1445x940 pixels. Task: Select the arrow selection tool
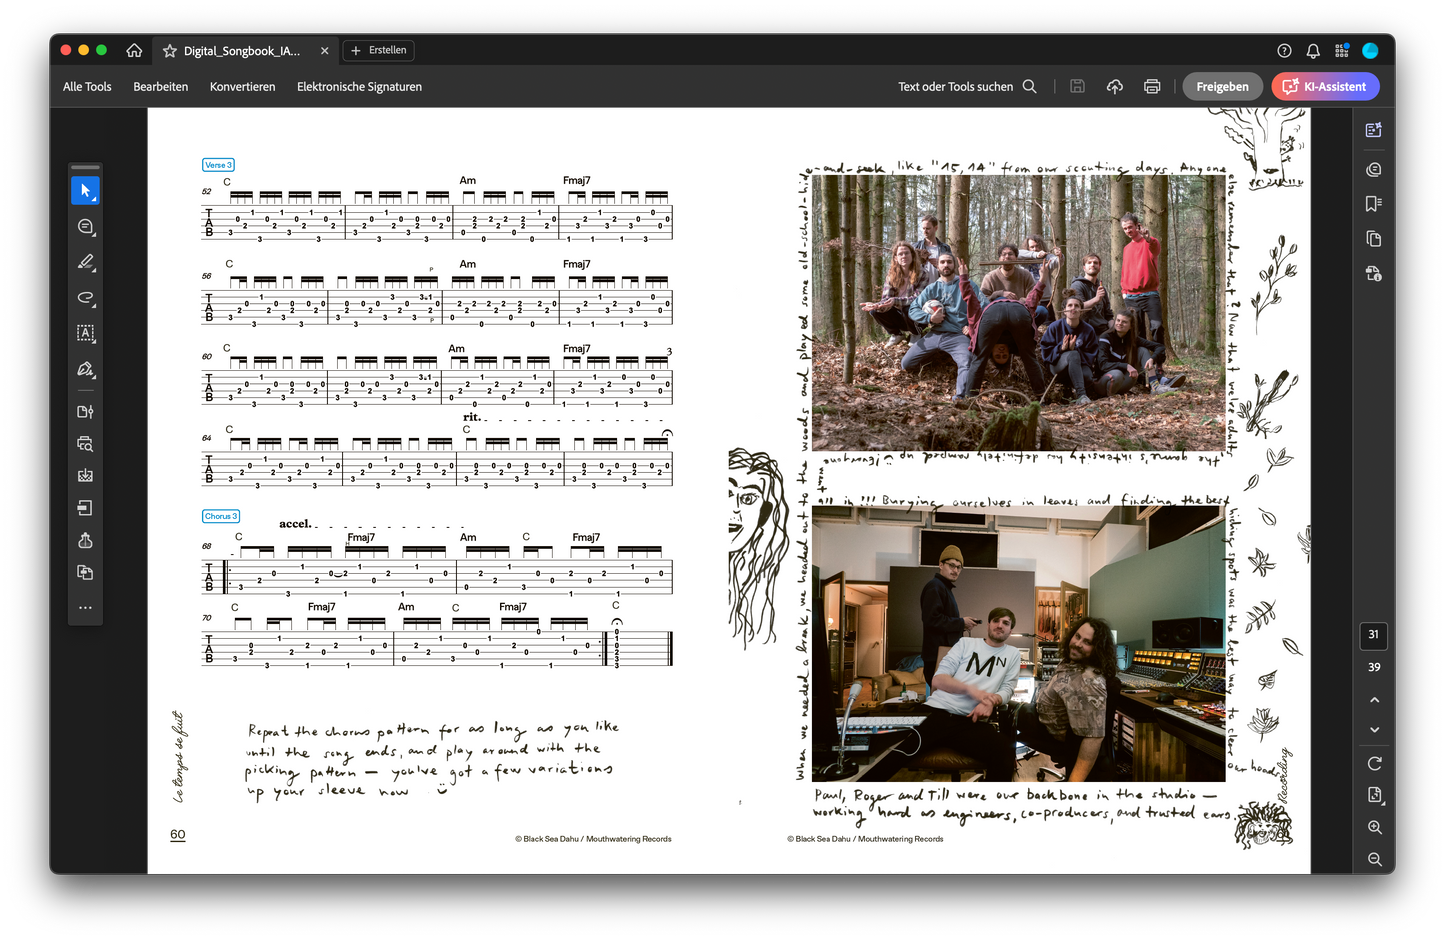point(85,190)
